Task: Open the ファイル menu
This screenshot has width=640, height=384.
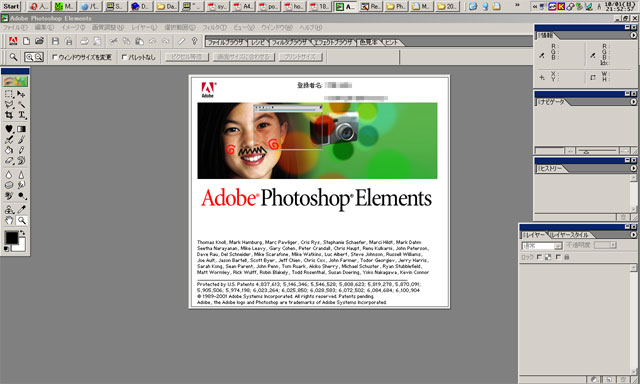Action: pos(15,27)
